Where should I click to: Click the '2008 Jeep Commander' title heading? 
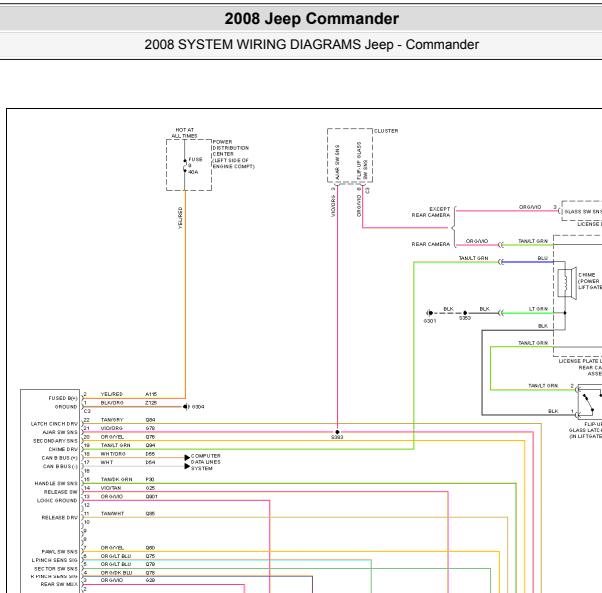[311, 18]
